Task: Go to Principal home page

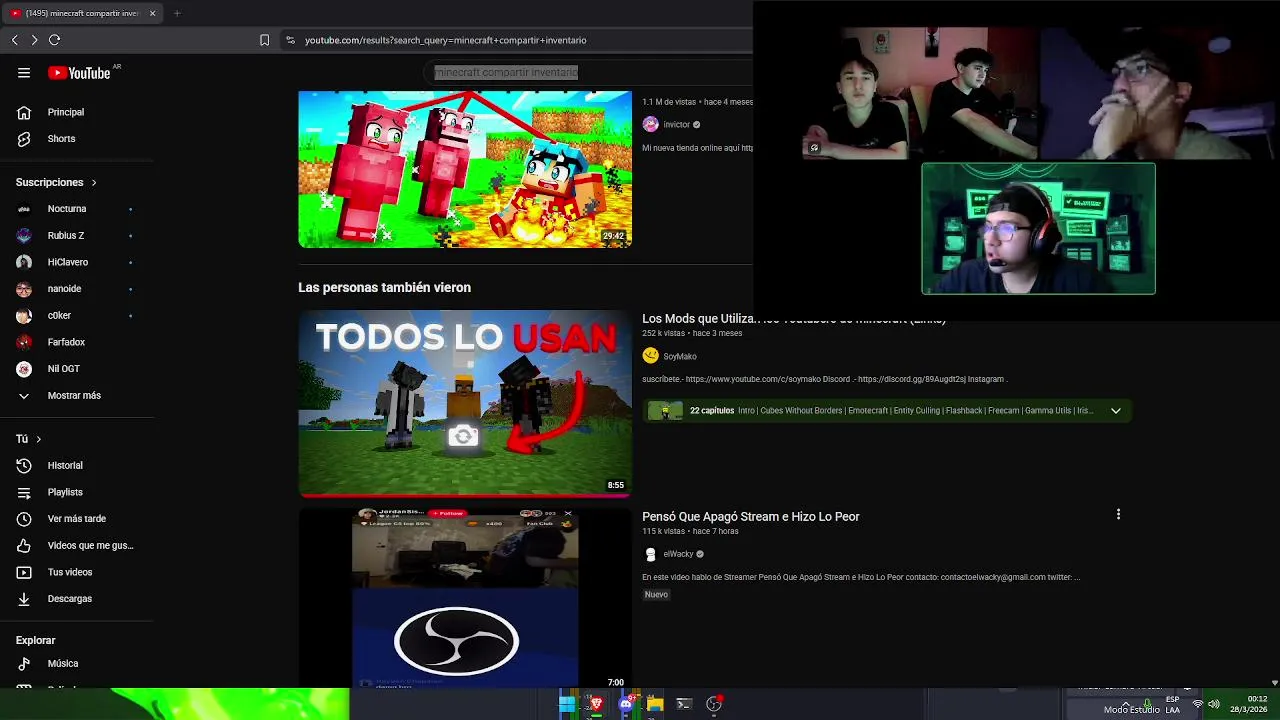Action: coord(66,112)
